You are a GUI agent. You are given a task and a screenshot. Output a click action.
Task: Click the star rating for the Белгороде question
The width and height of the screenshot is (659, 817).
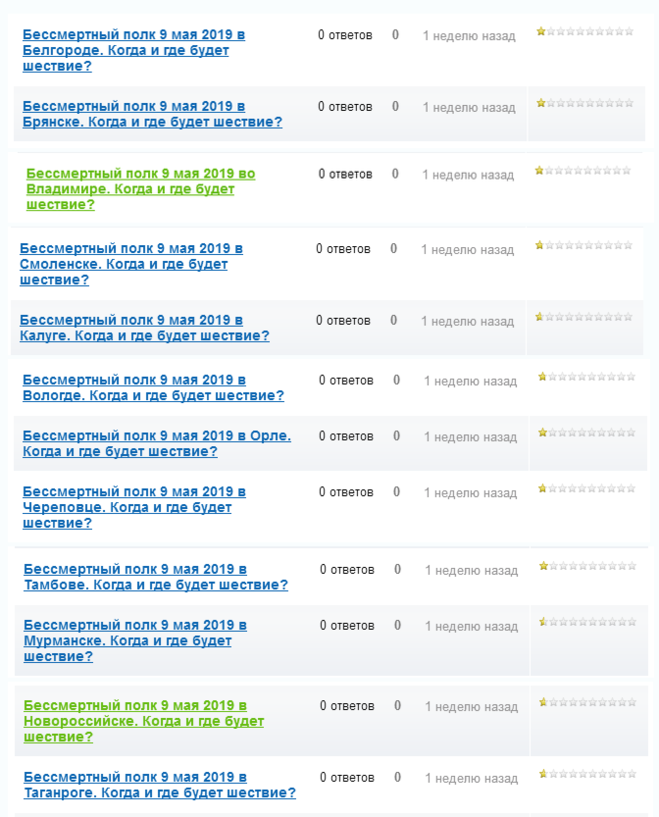[x=585, y=31]
